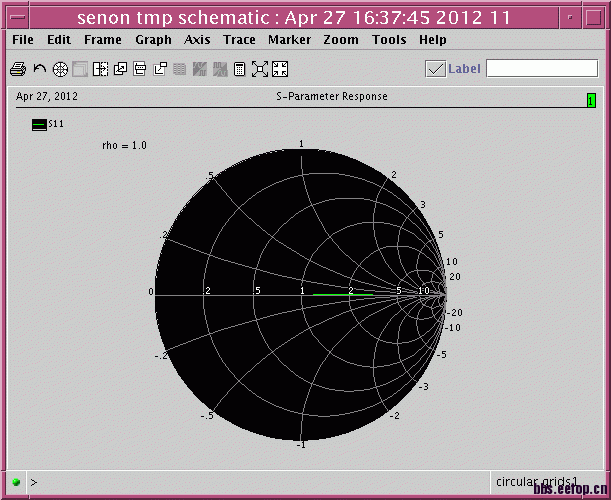This screenshot has width=611, height=500.
Task: Click the green status light icon
Action: tap(16, 482)
